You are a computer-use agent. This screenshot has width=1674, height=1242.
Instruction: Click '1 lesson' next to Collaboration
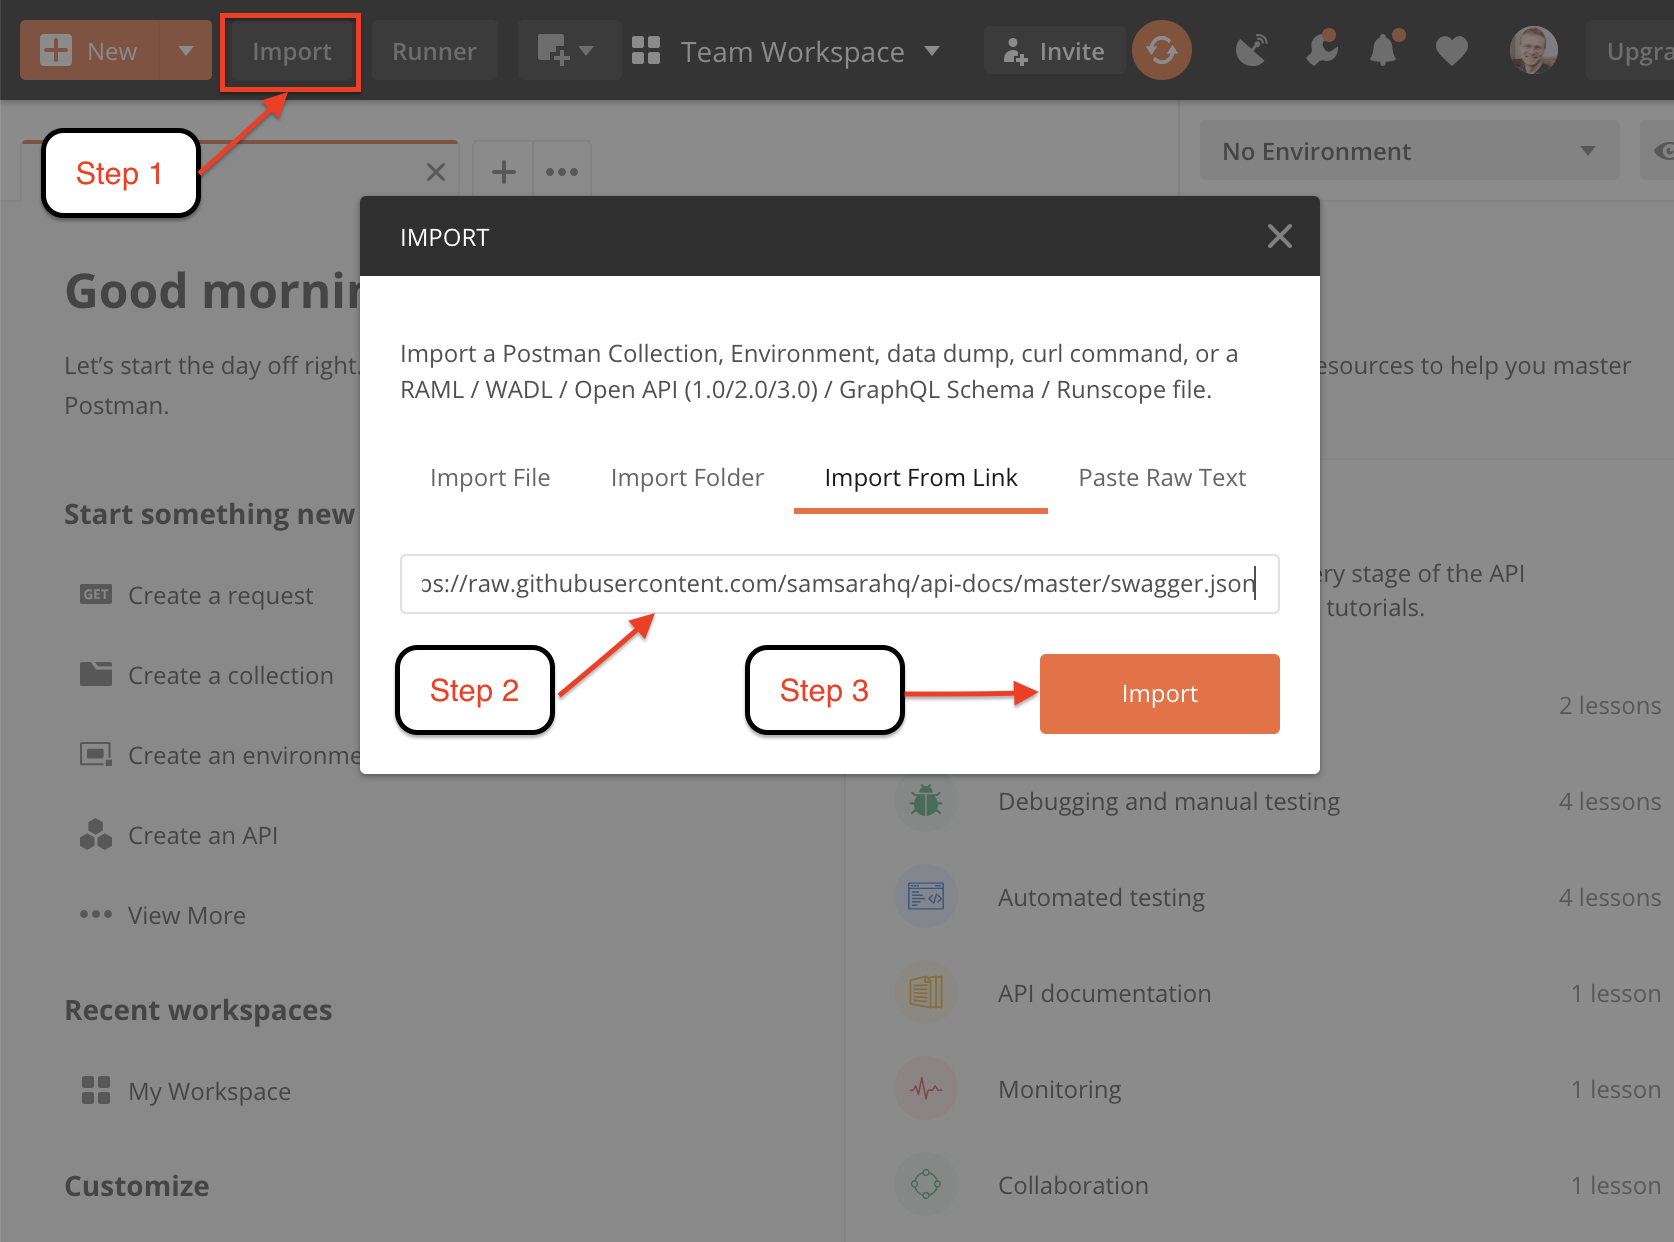tap(1616, 1186)
